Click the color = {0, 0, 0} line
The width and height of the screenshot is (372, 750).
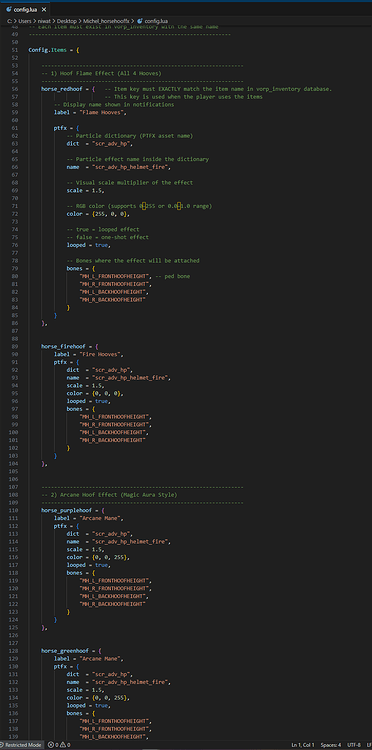coord(95,393)
